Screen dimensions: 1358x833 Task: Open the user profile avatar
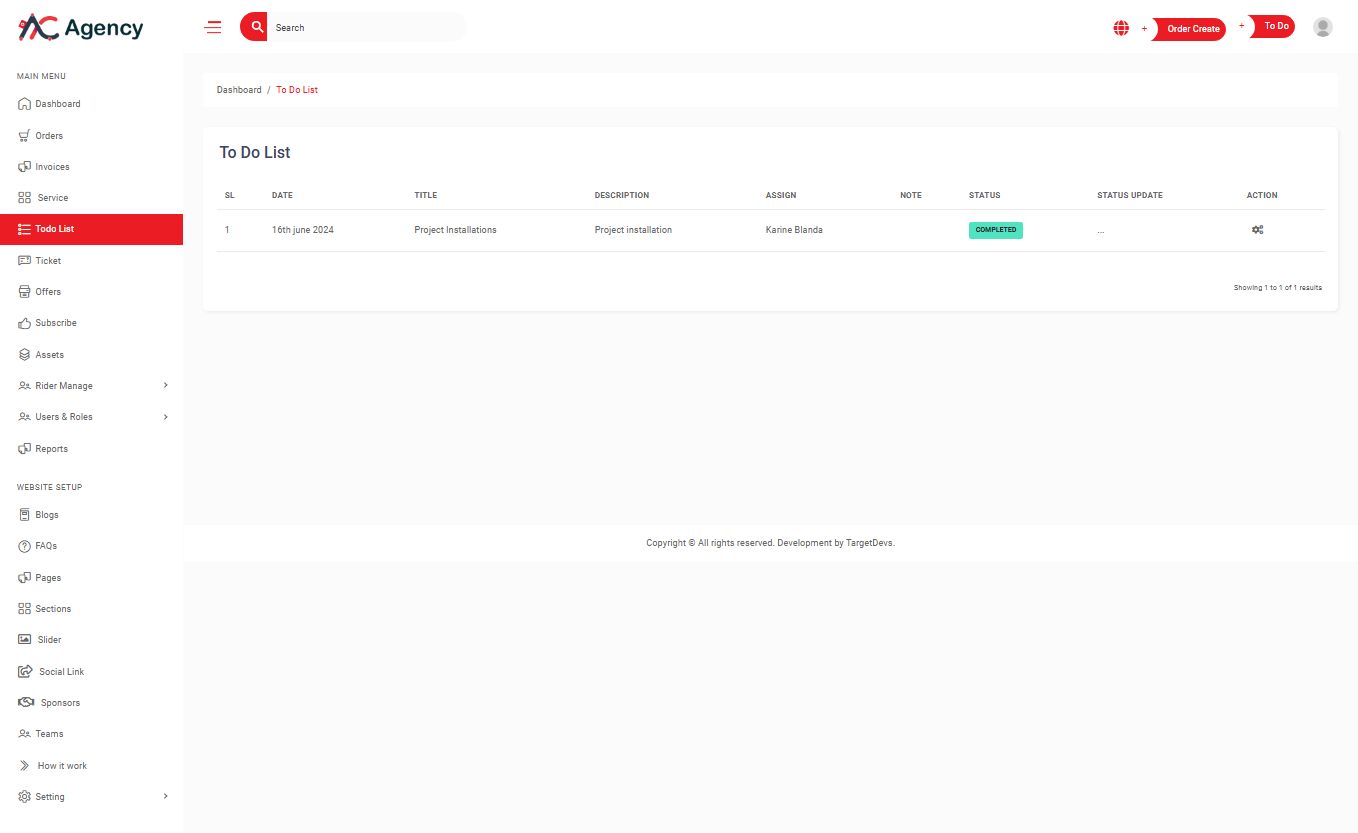(1322, 28)
